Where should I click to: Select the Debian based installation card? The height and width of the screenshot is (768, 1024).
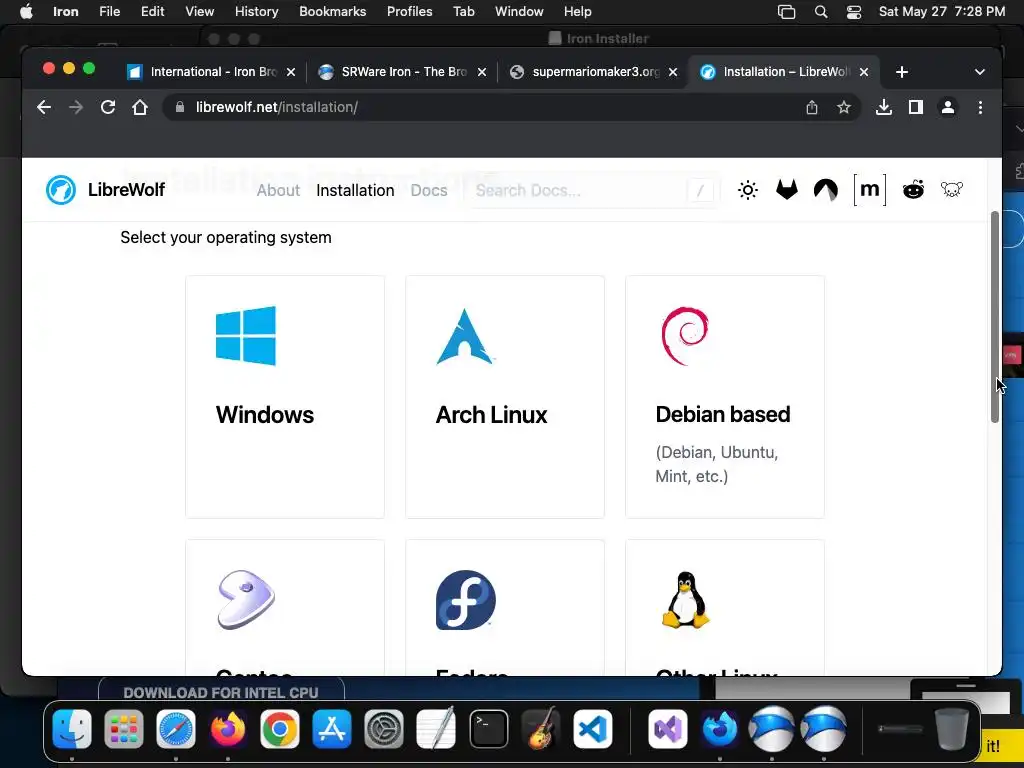[x=725, y=397]
